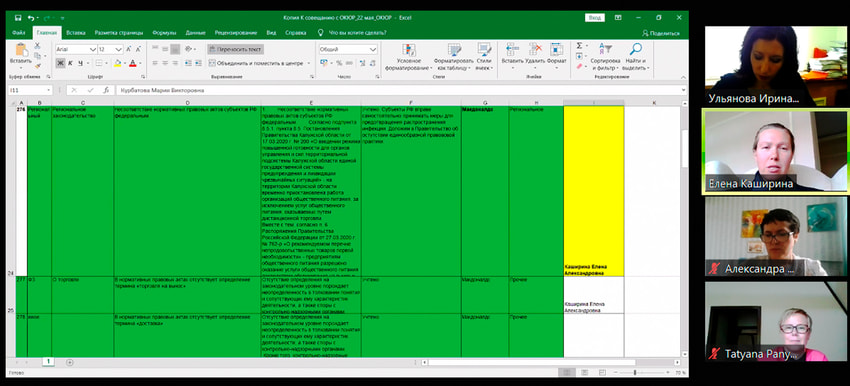This screenshot has height=386, width=850.
Task: Open the Файл tab
Action: [x=18, y=33]
